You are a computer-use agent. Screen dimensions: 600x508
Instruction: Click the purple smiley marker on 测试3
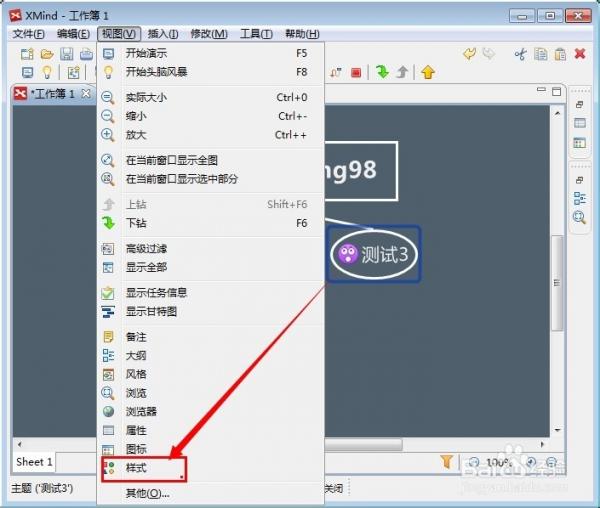[348, 254]
